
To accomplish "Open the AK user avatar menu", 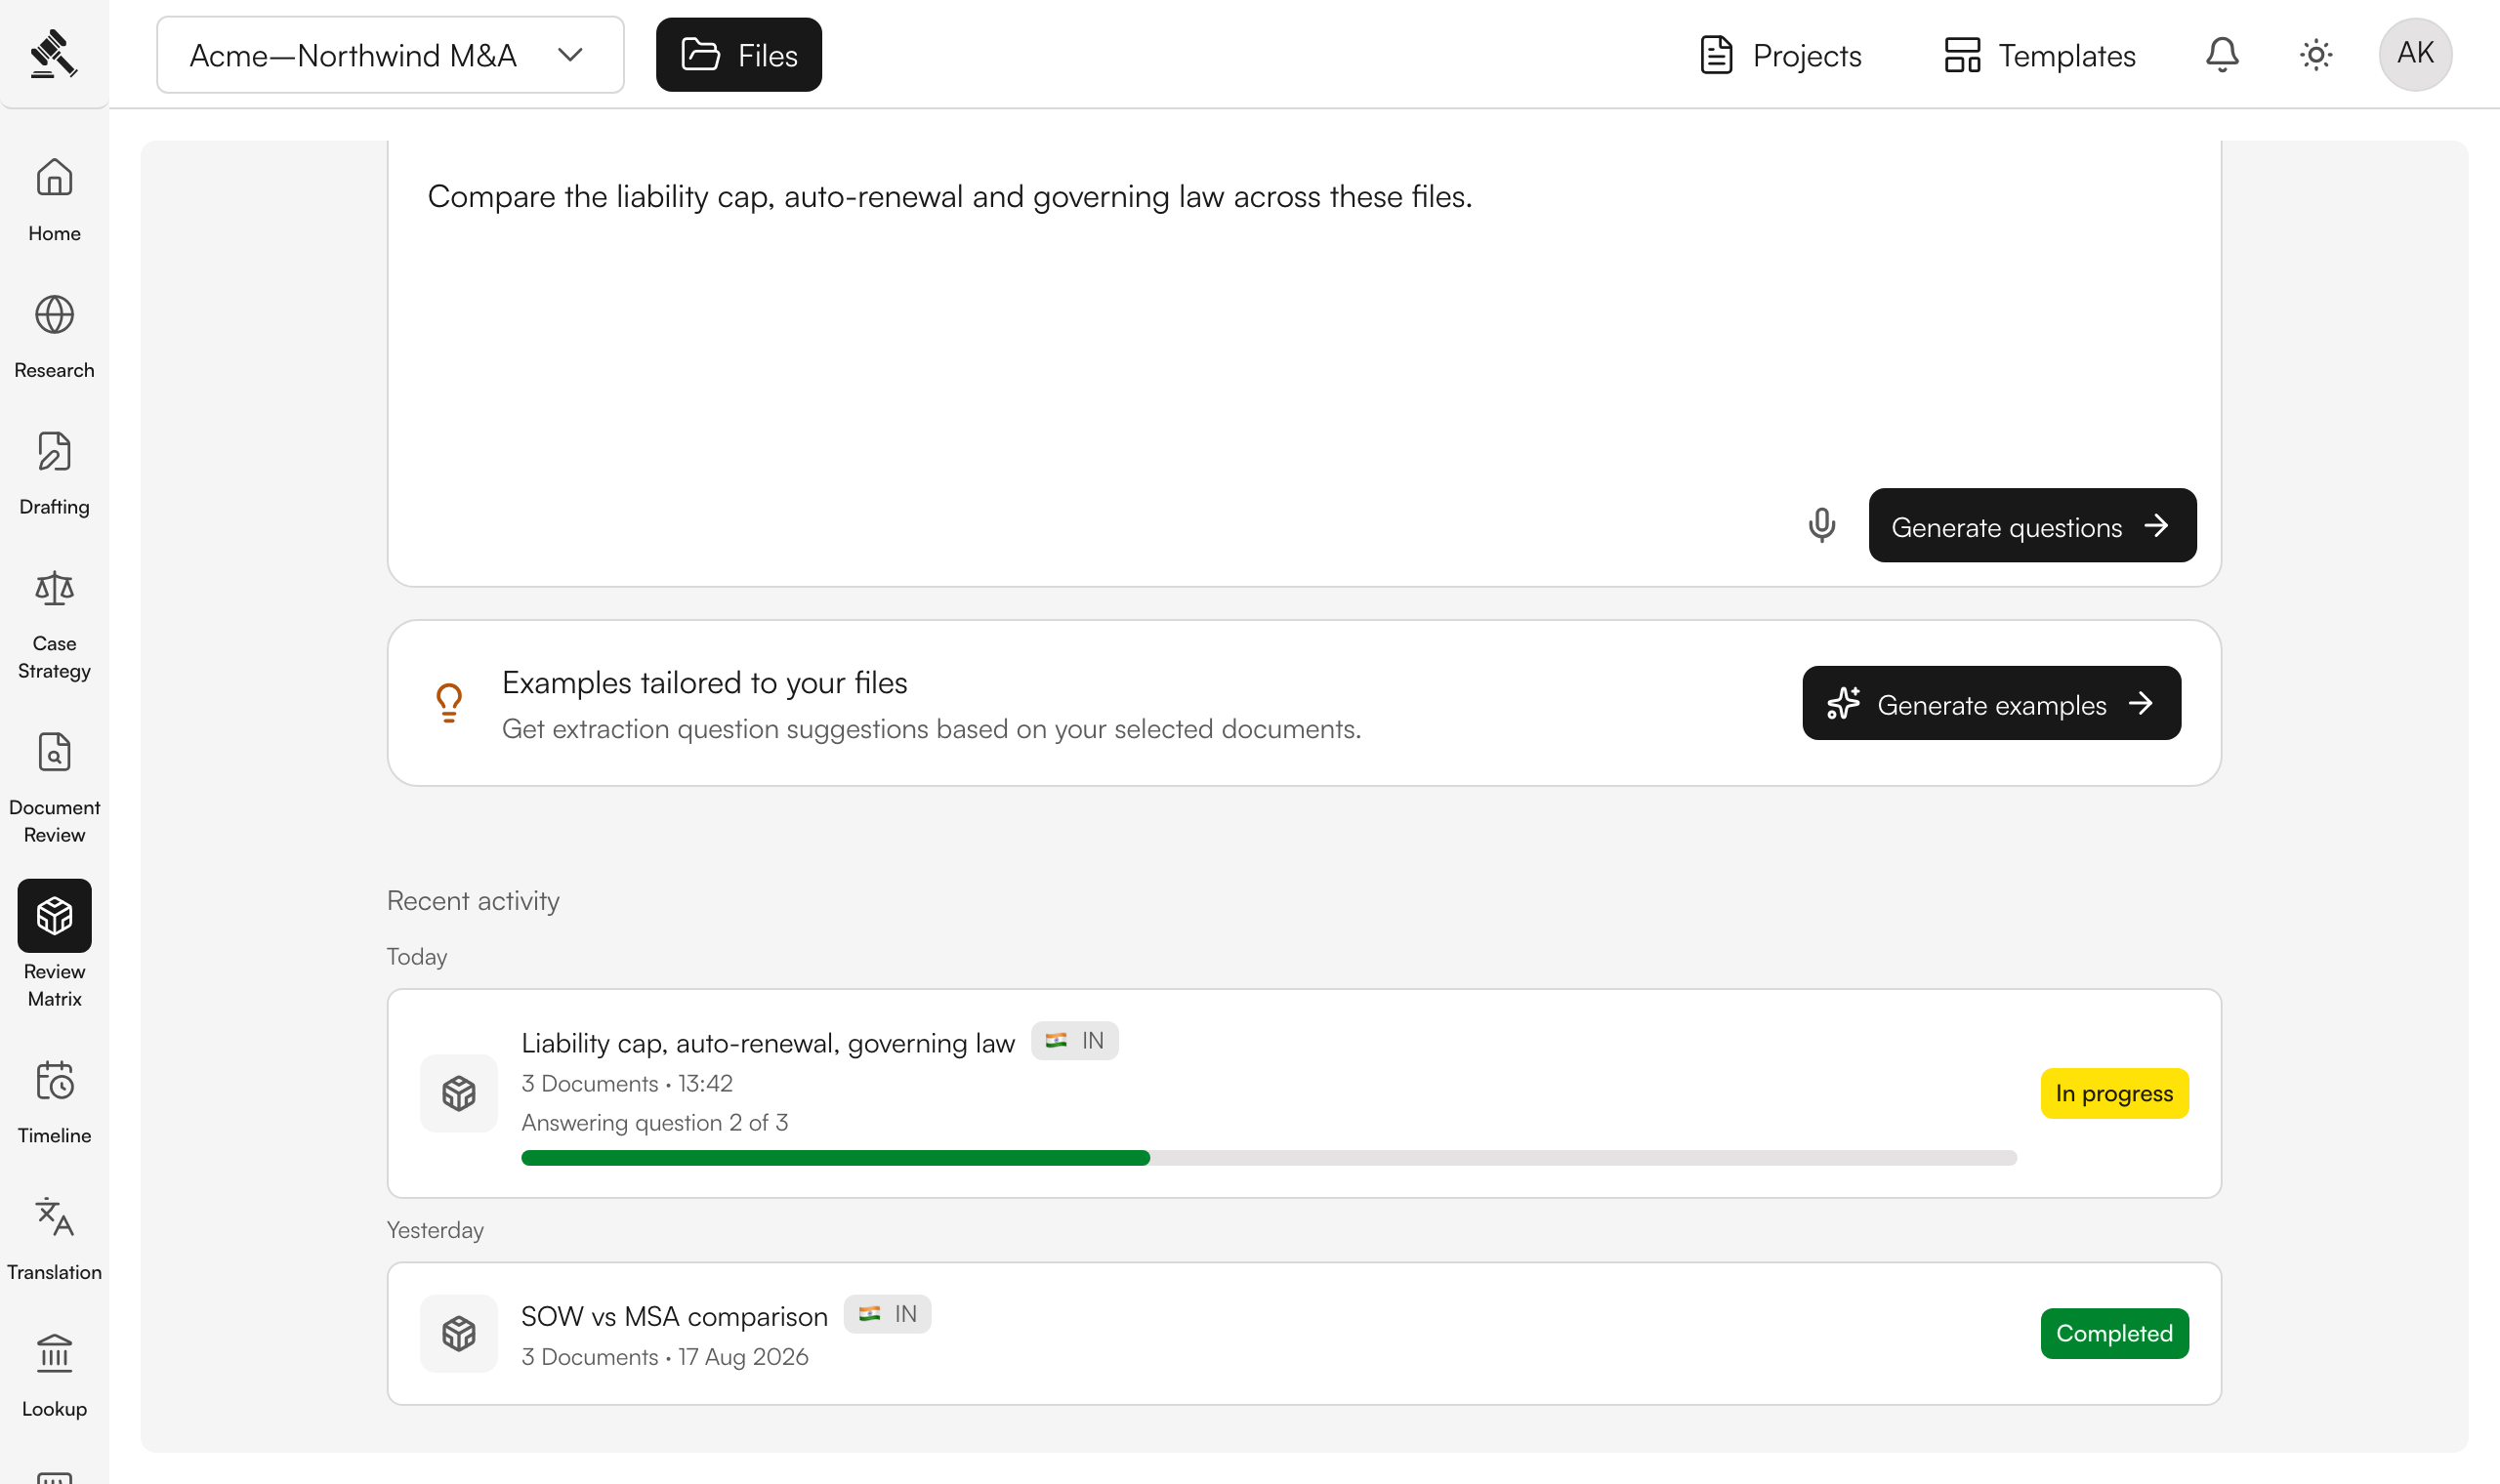I will (x=2415, y=55).
